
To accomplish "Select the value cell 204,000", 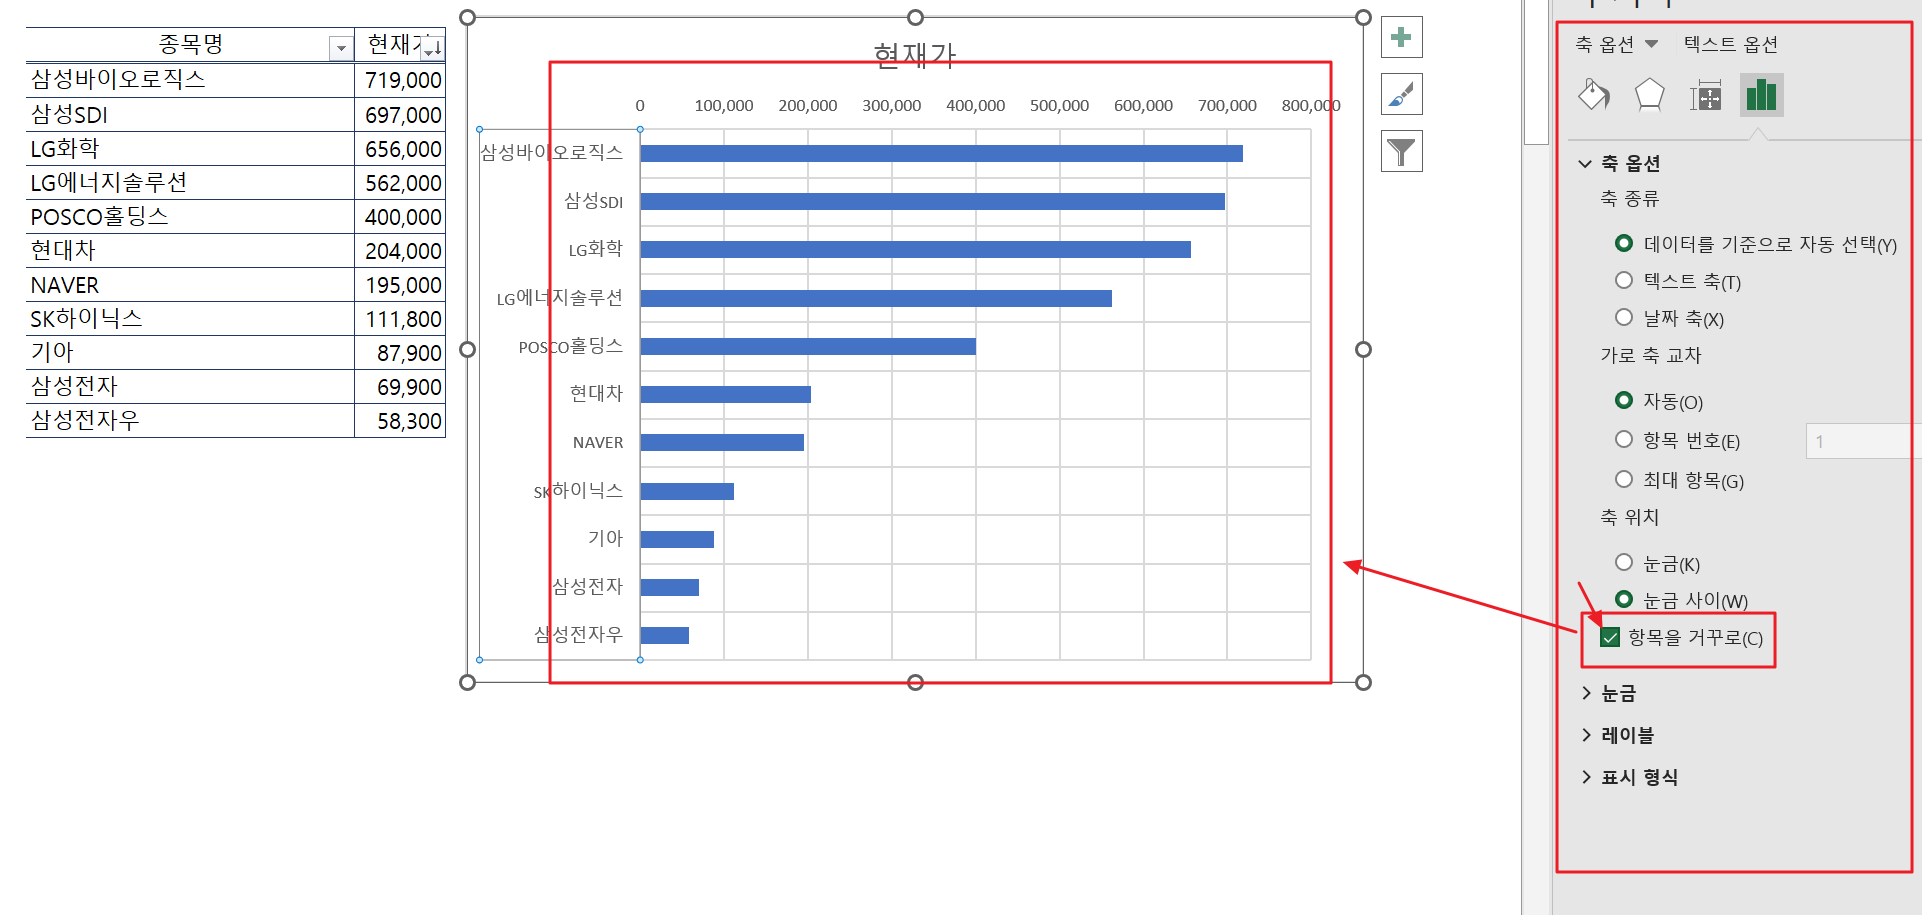I will [x=400, y=250].
